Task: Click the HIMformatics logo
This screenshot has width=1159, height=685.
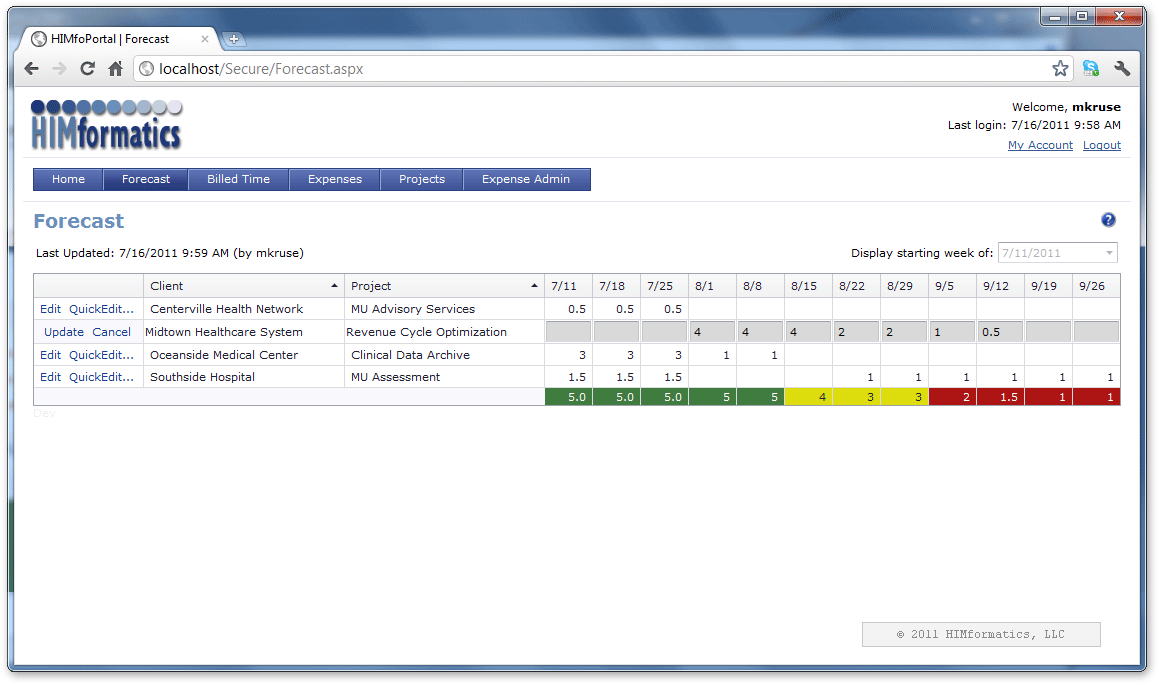Action: pyautogui.click(x=106, y=124)
